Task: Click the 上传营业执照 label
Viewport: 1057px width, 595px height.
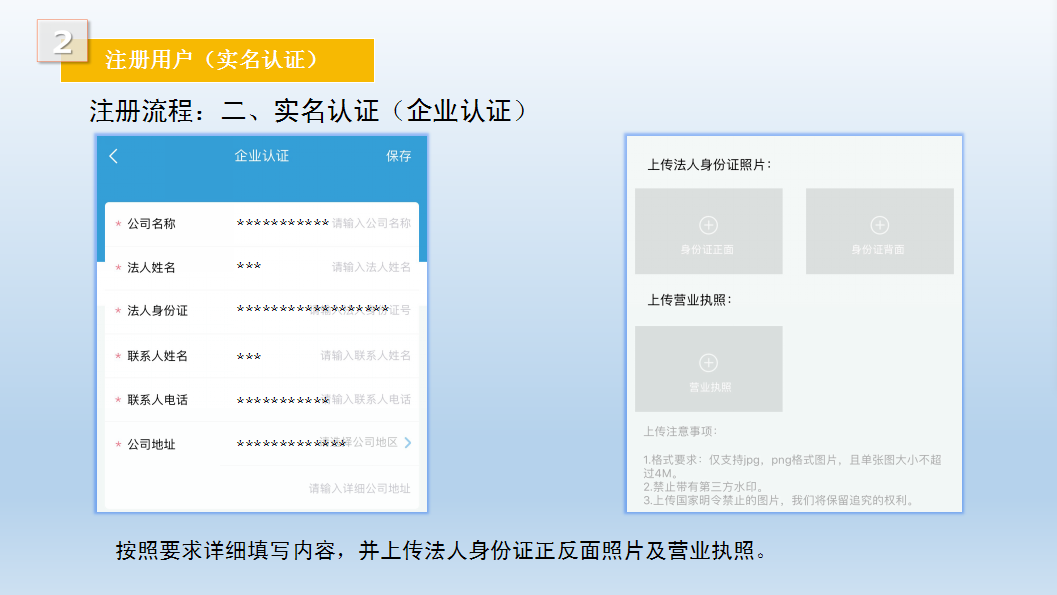Action: 689,300
